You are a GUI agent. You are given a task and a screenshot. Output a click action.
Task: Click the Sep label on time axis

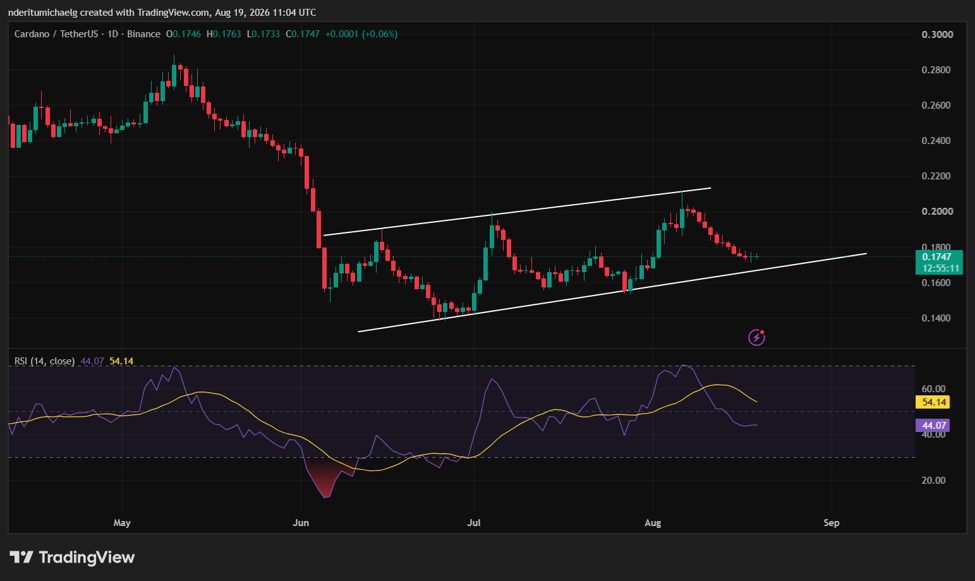(831, 523)
